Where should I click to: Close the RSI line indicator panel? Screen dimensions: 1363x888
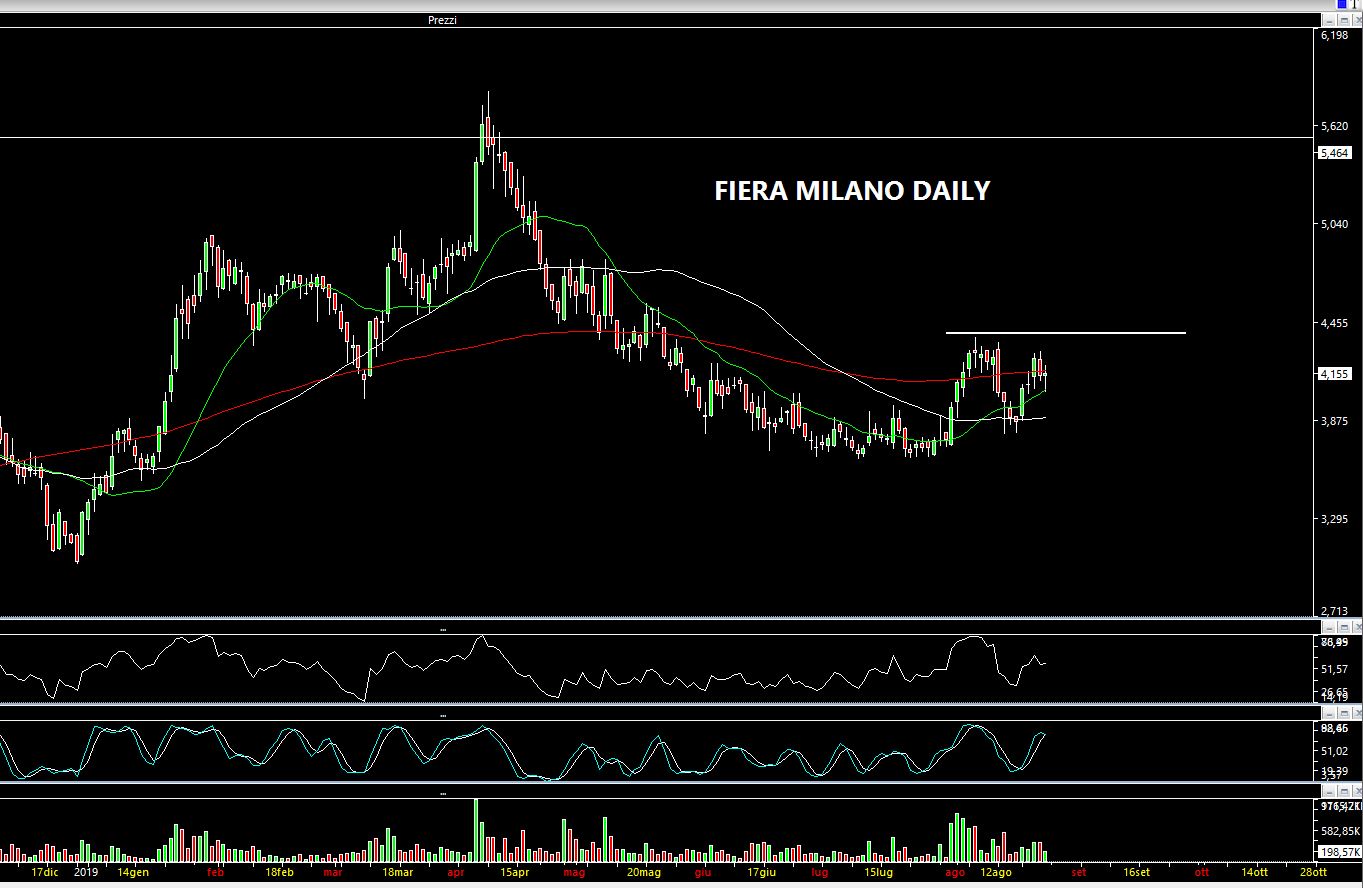click(1357, 627)
